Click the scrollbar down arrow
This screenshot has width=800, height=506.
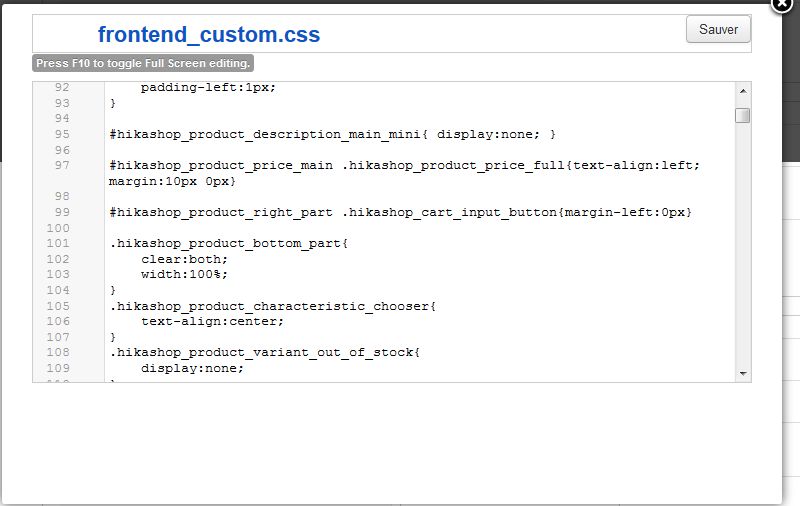743,374
